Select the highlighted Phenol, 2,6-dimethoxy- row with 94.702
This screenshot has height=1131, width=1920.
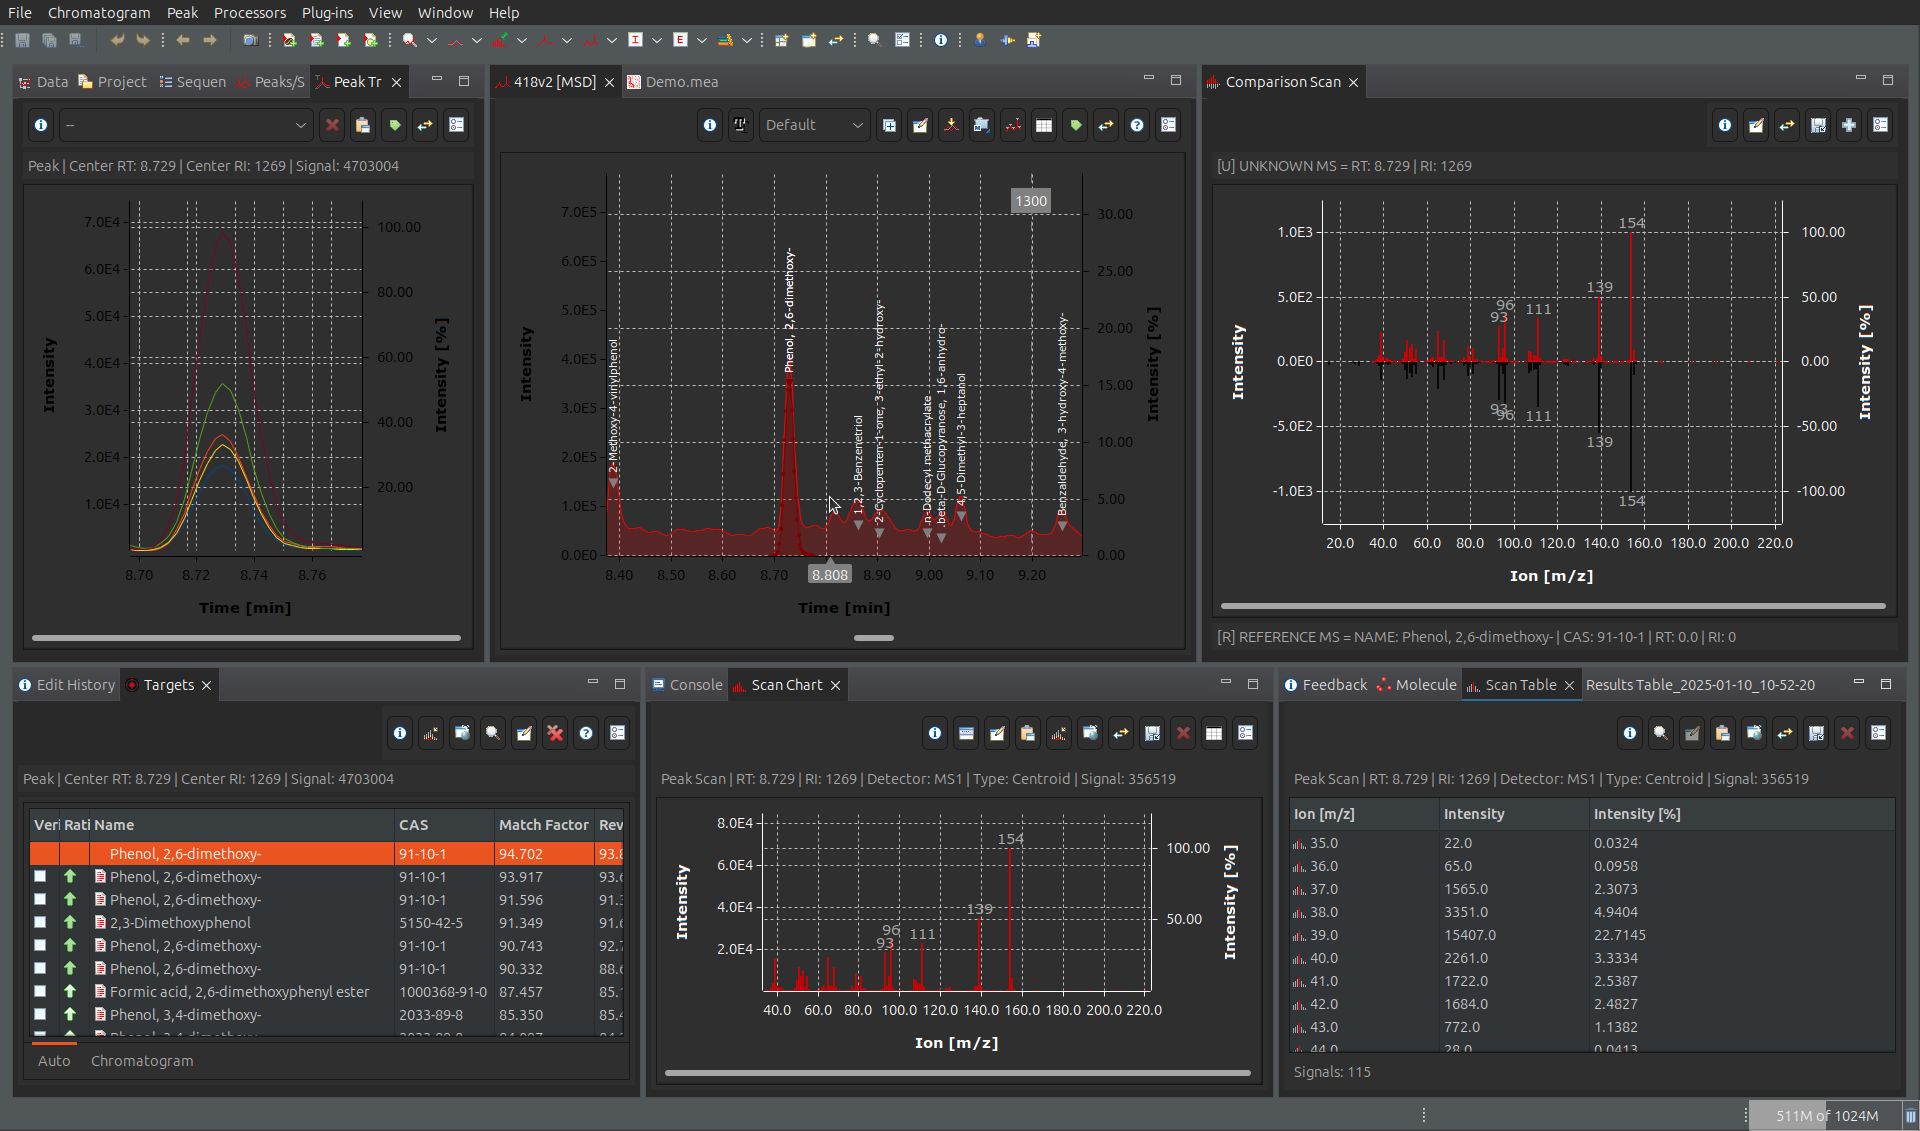pos(326,854)
